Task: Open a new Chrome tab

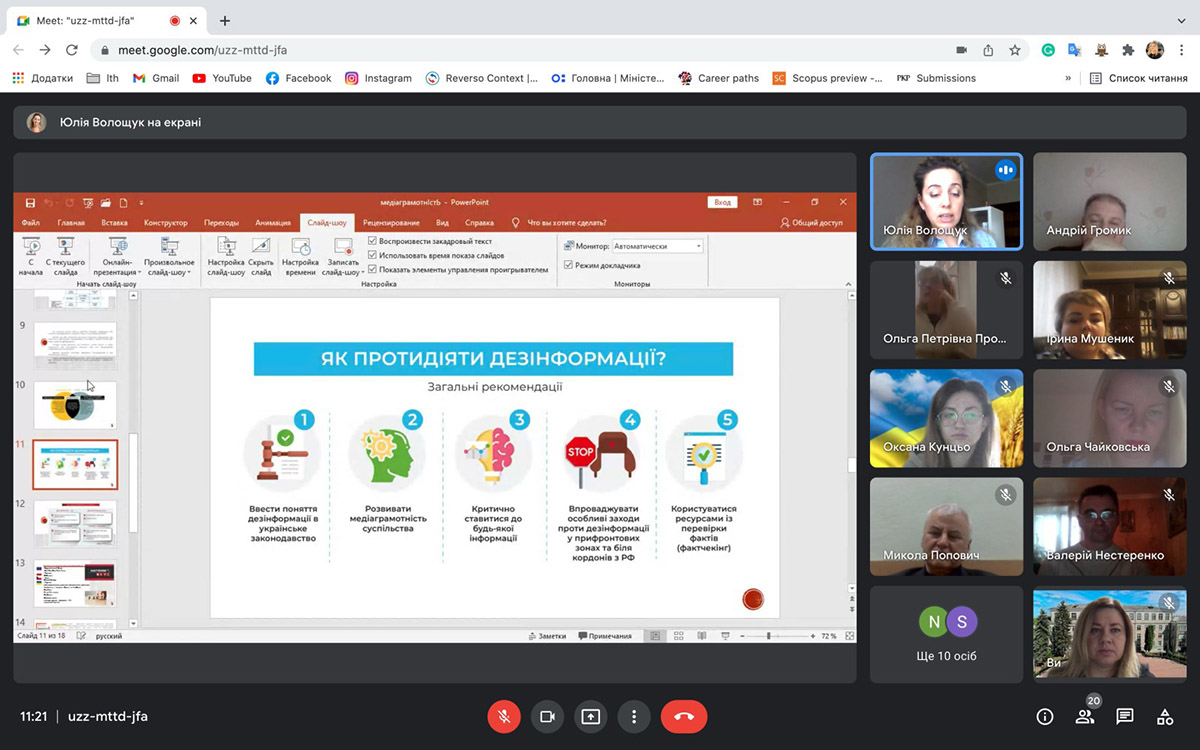Action: coord(225,20)
